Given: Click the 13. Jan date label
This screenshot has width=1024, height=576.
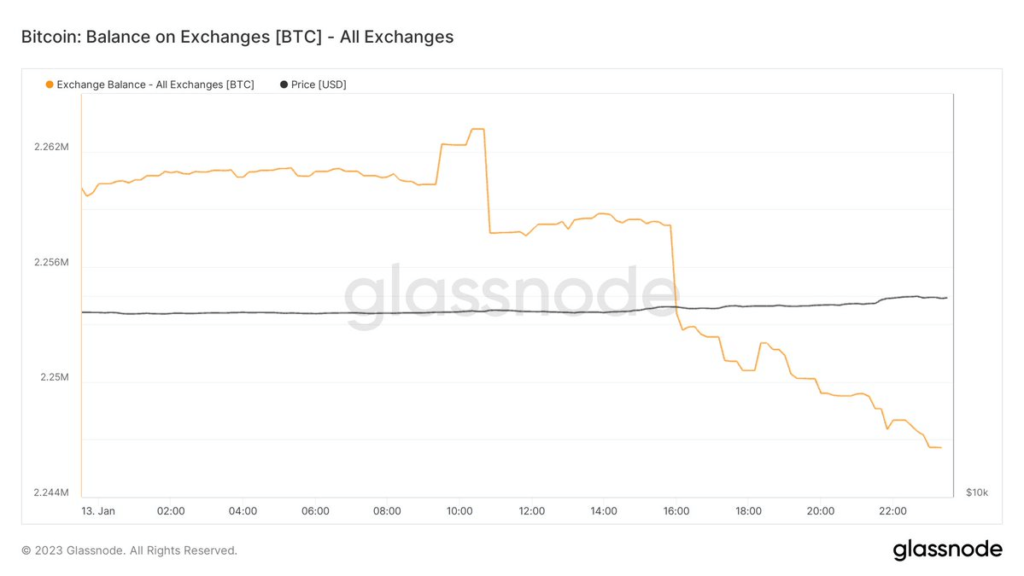Looking at the screenshot, I should (99, 511).
